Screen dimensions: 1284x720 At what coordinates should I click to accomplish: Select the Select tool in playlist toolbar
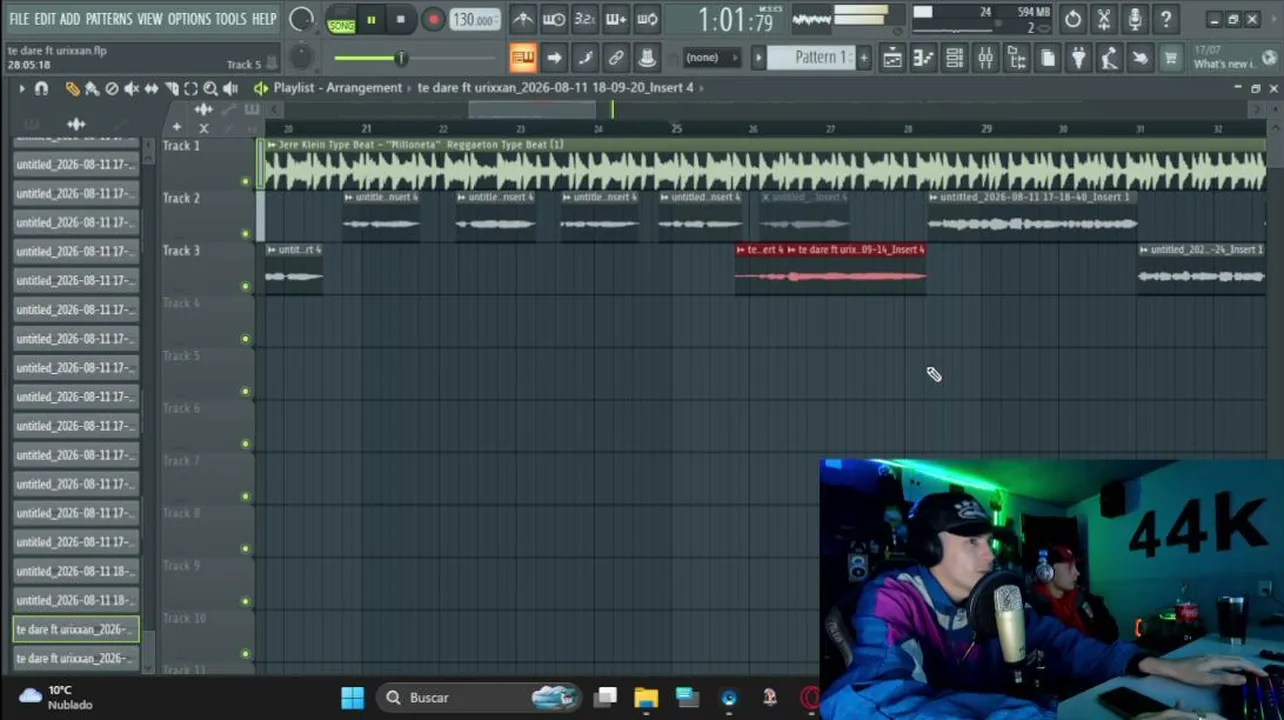pos(190,89)
